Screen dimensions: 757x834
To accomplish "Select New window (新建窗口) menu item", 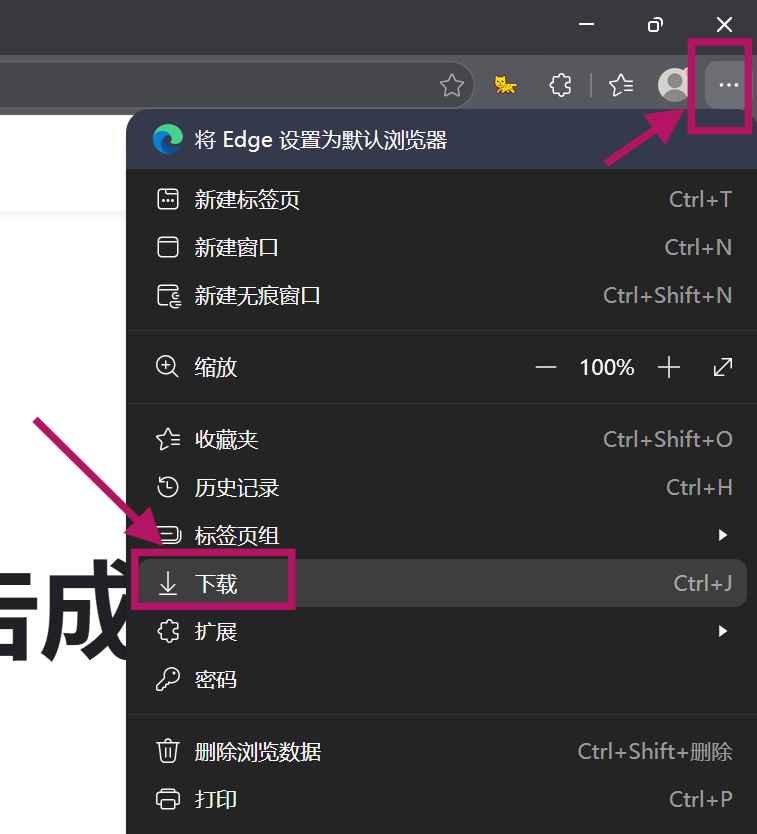I will (x=442, y=248).
